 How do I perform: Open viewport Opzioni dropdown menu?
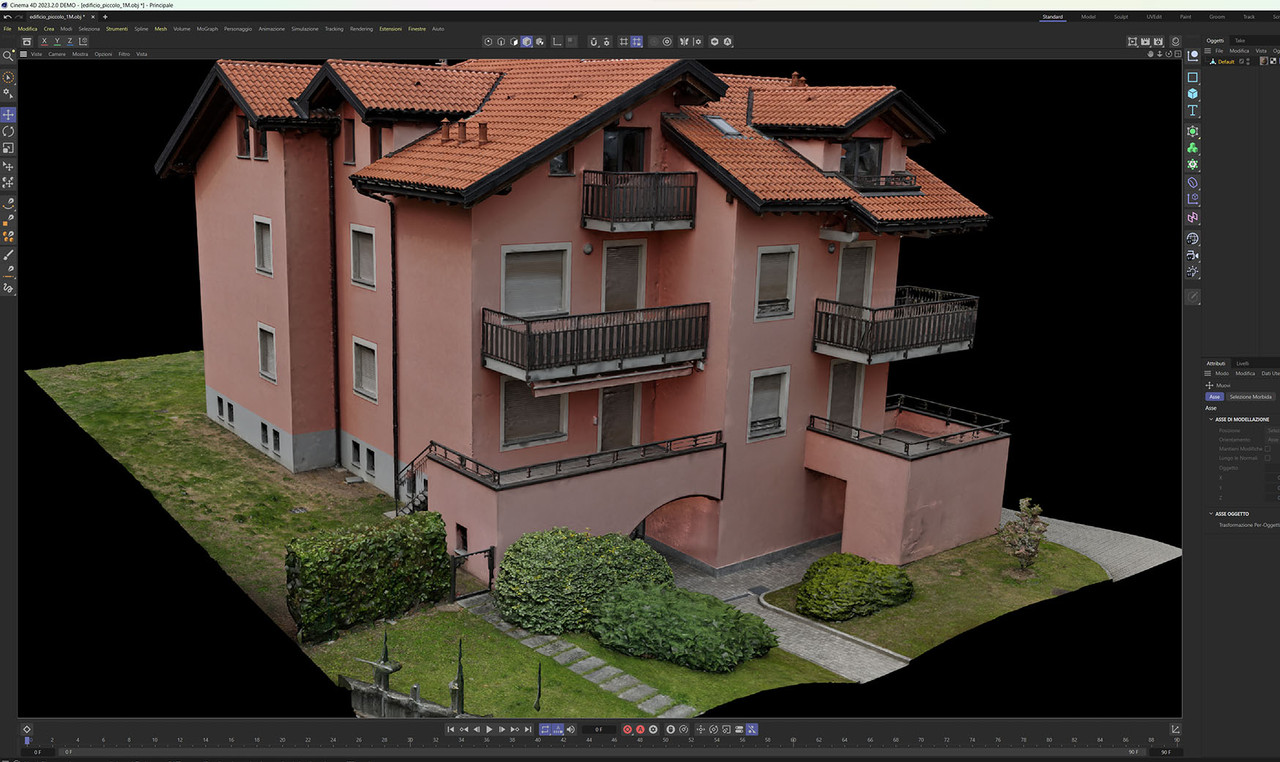pos(103,54)
